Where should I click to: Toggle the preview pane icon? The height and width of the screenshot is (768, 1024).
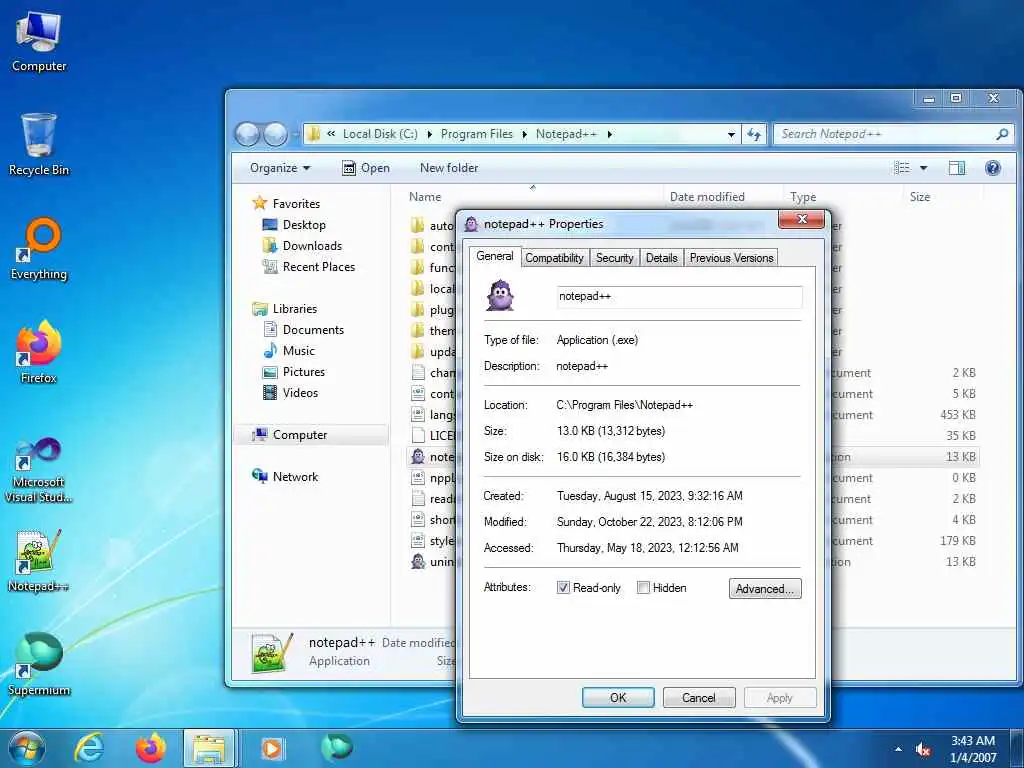[957, 168]
